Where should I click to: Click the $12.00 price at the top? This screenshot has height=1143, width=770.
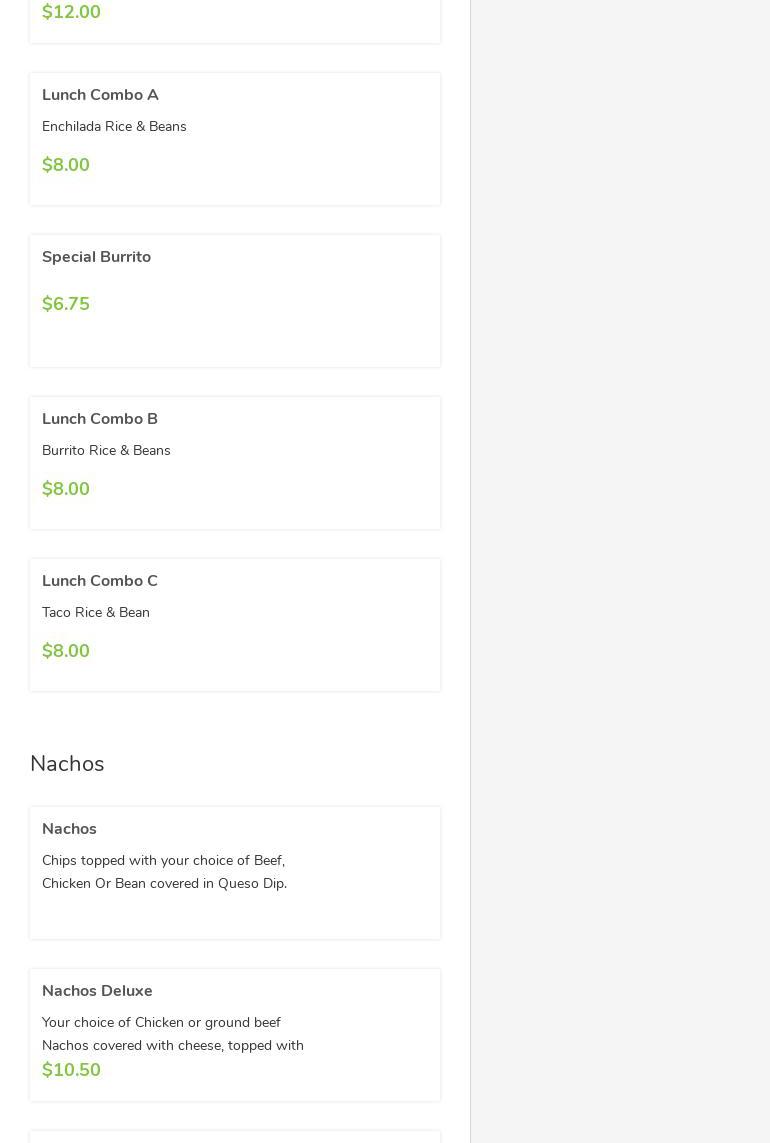click(71, 12)
